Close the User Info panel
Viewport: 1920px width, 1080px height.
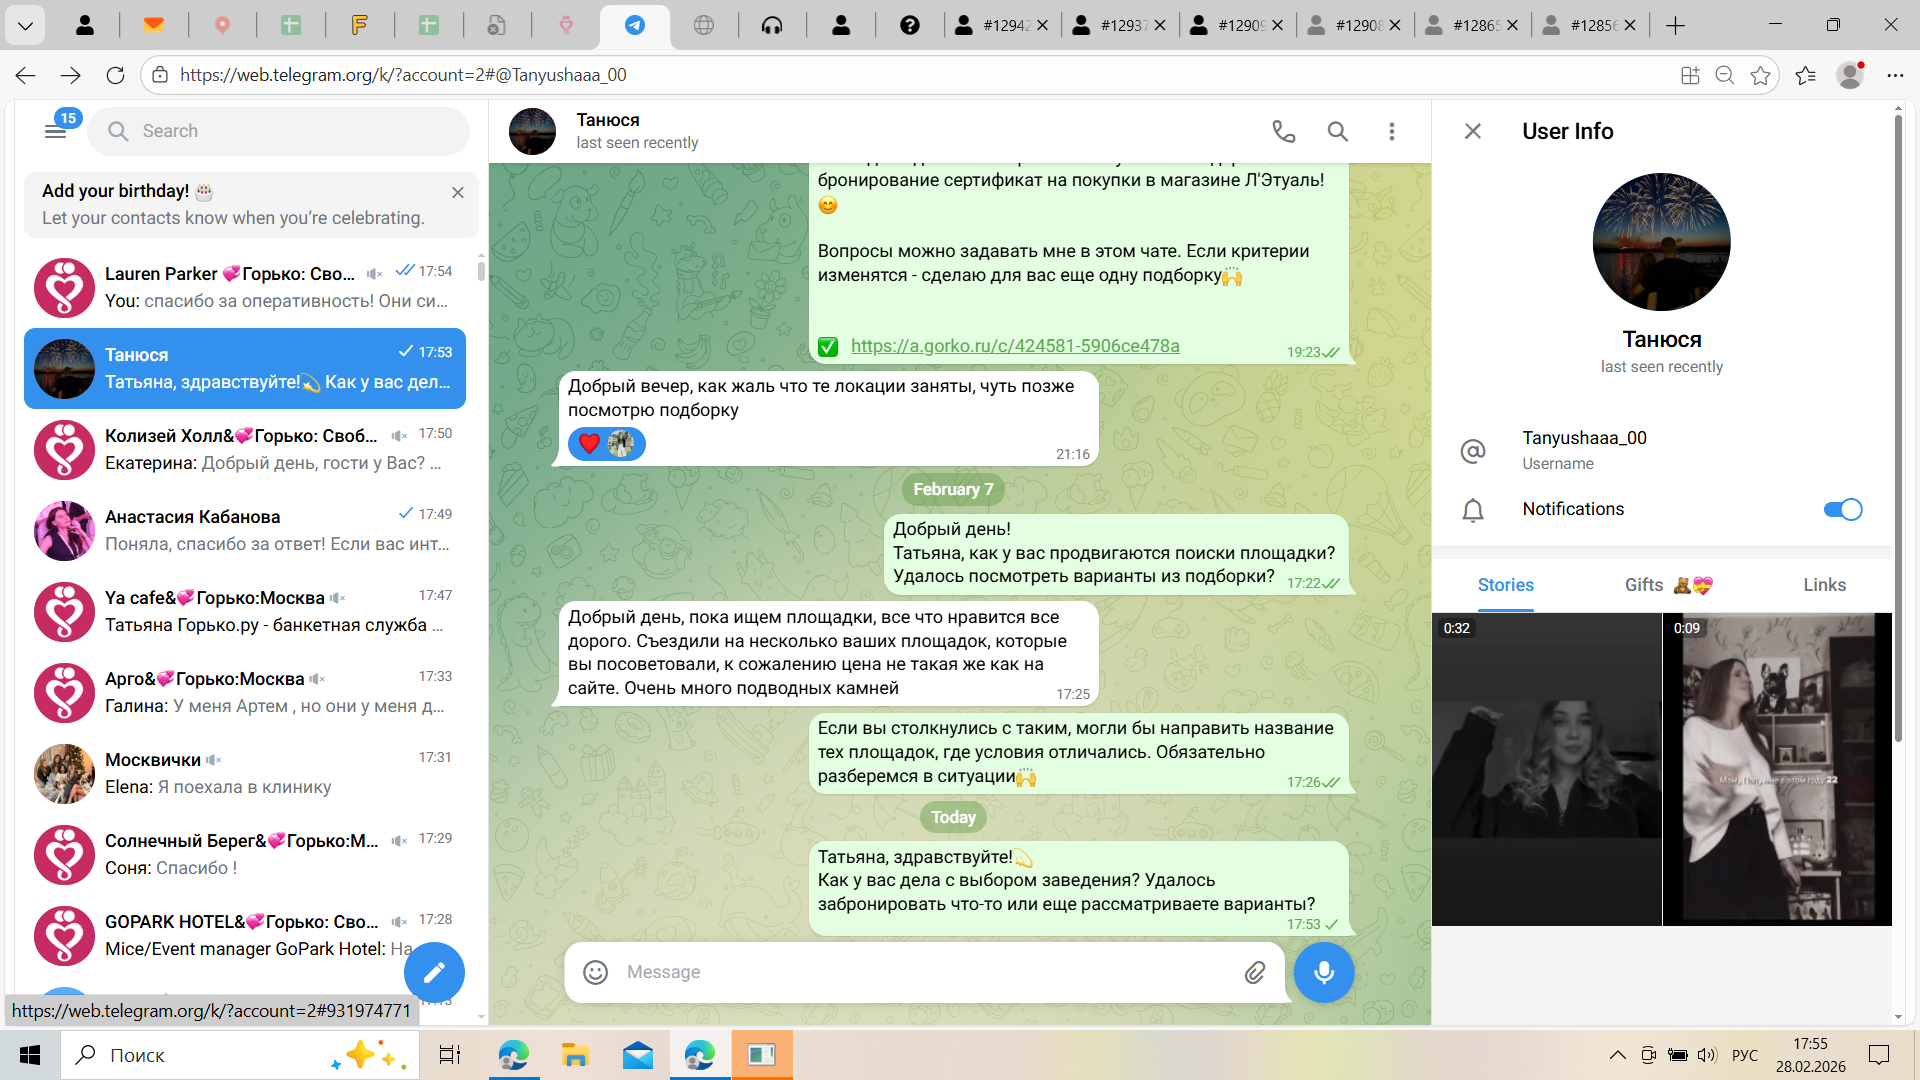pos(1472,131)
